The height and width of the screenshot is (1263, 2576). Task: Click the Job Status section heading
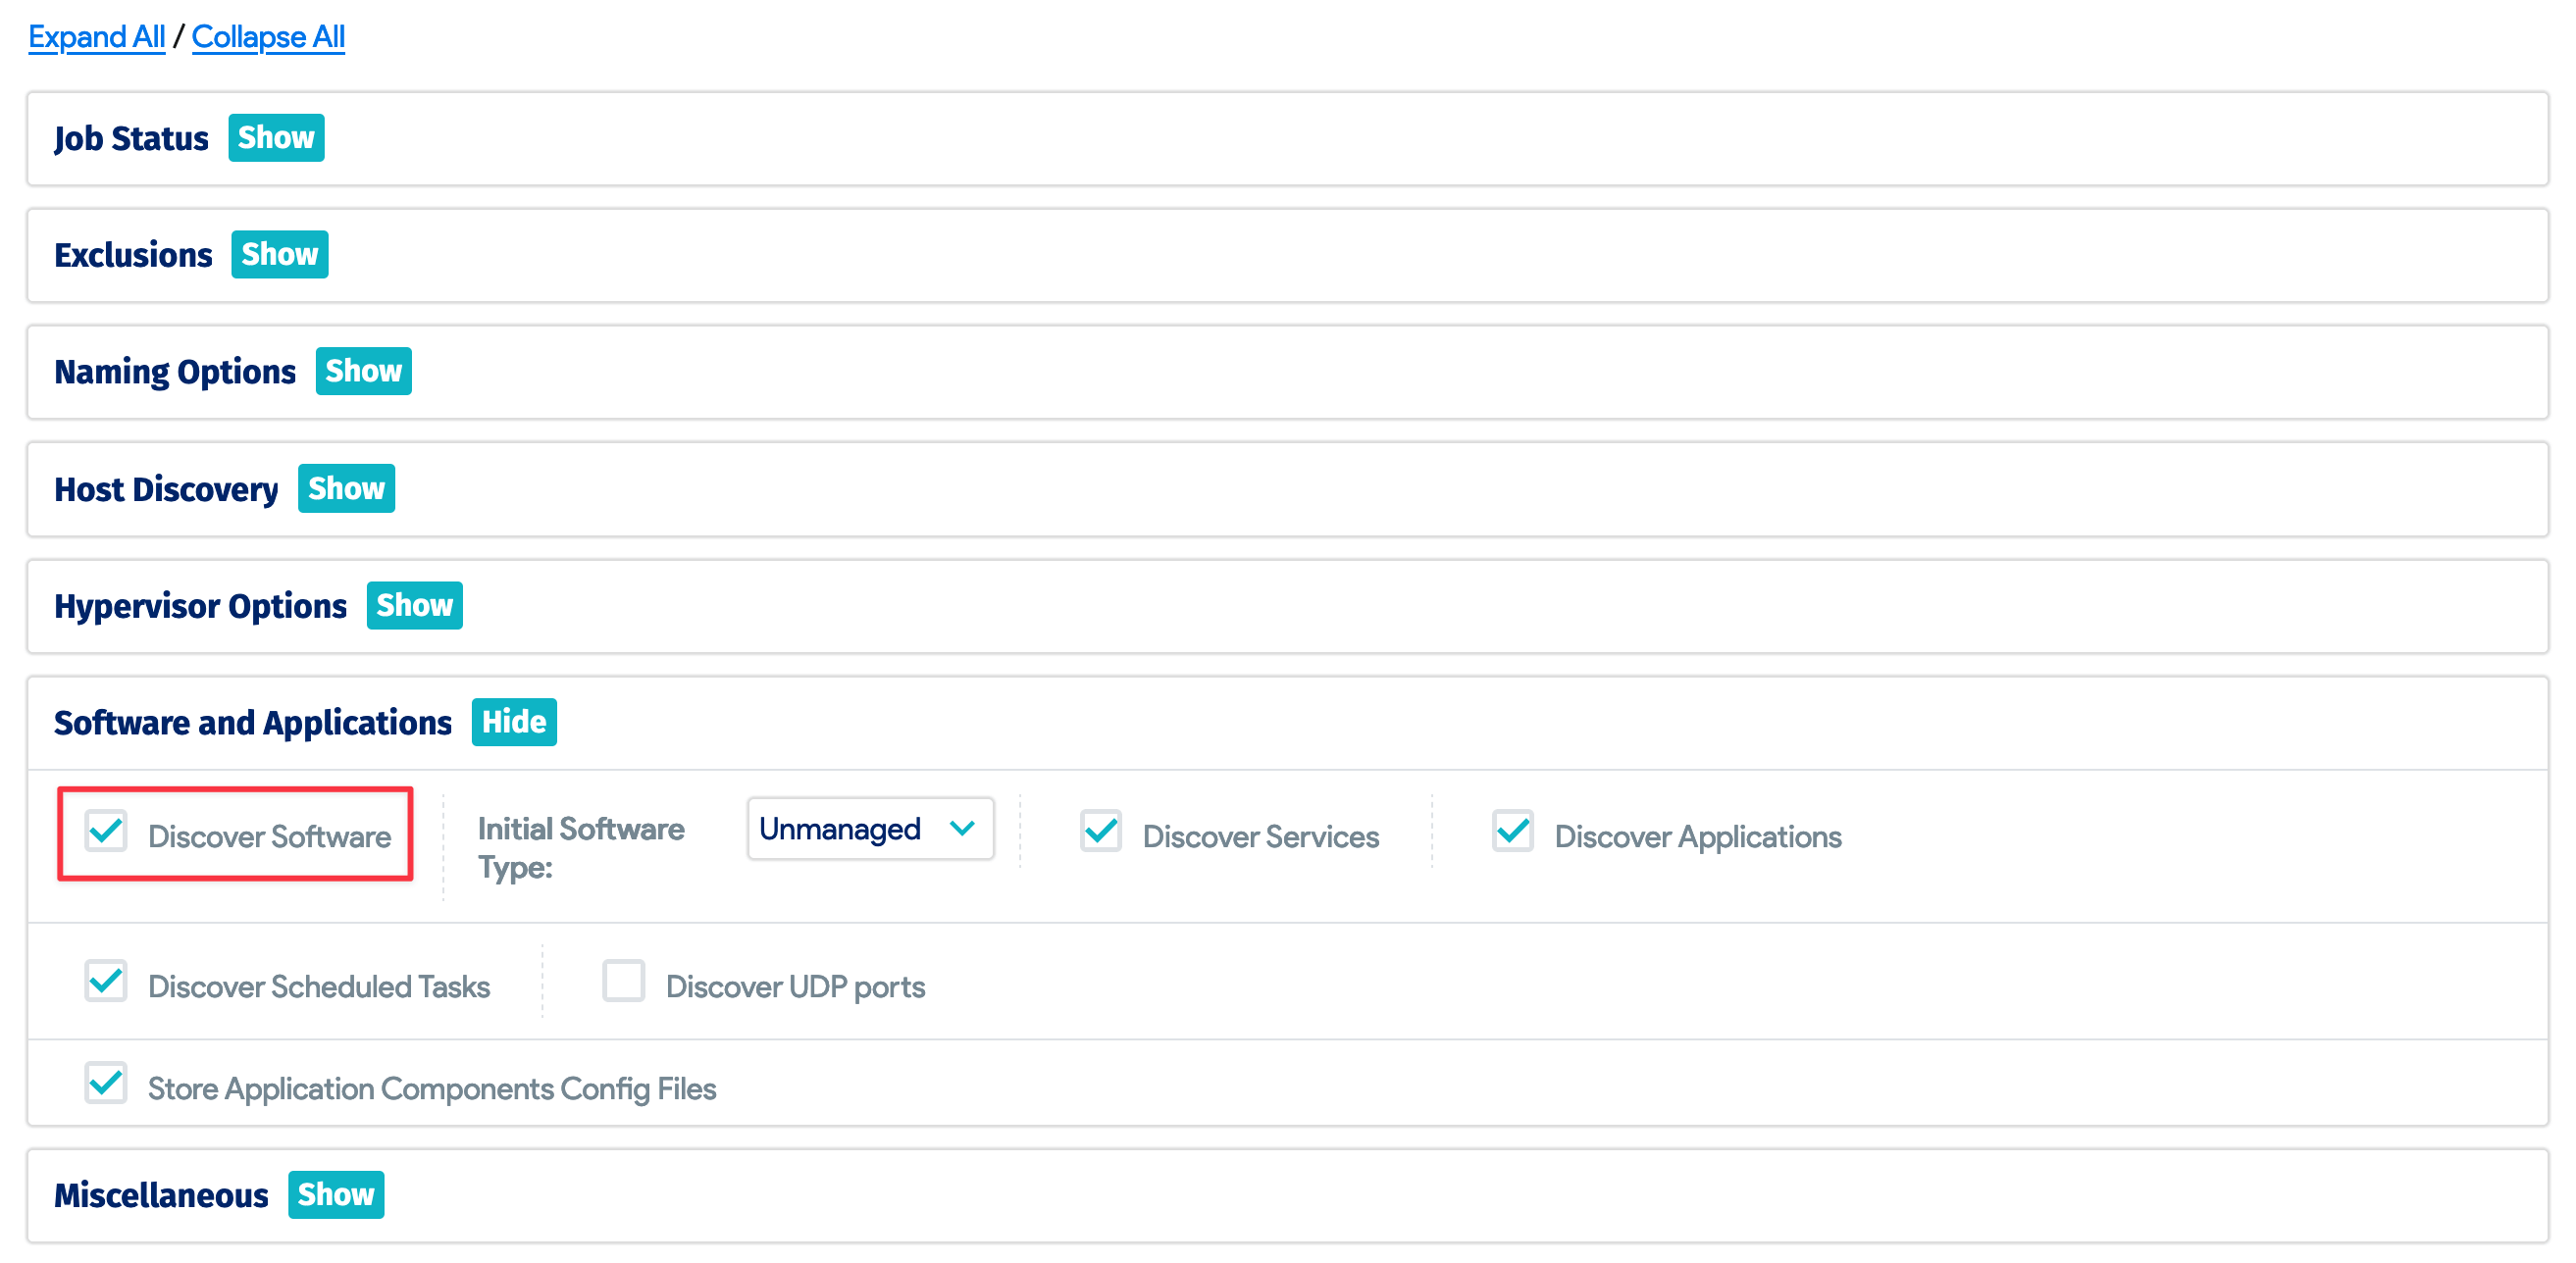pos(131,138)
